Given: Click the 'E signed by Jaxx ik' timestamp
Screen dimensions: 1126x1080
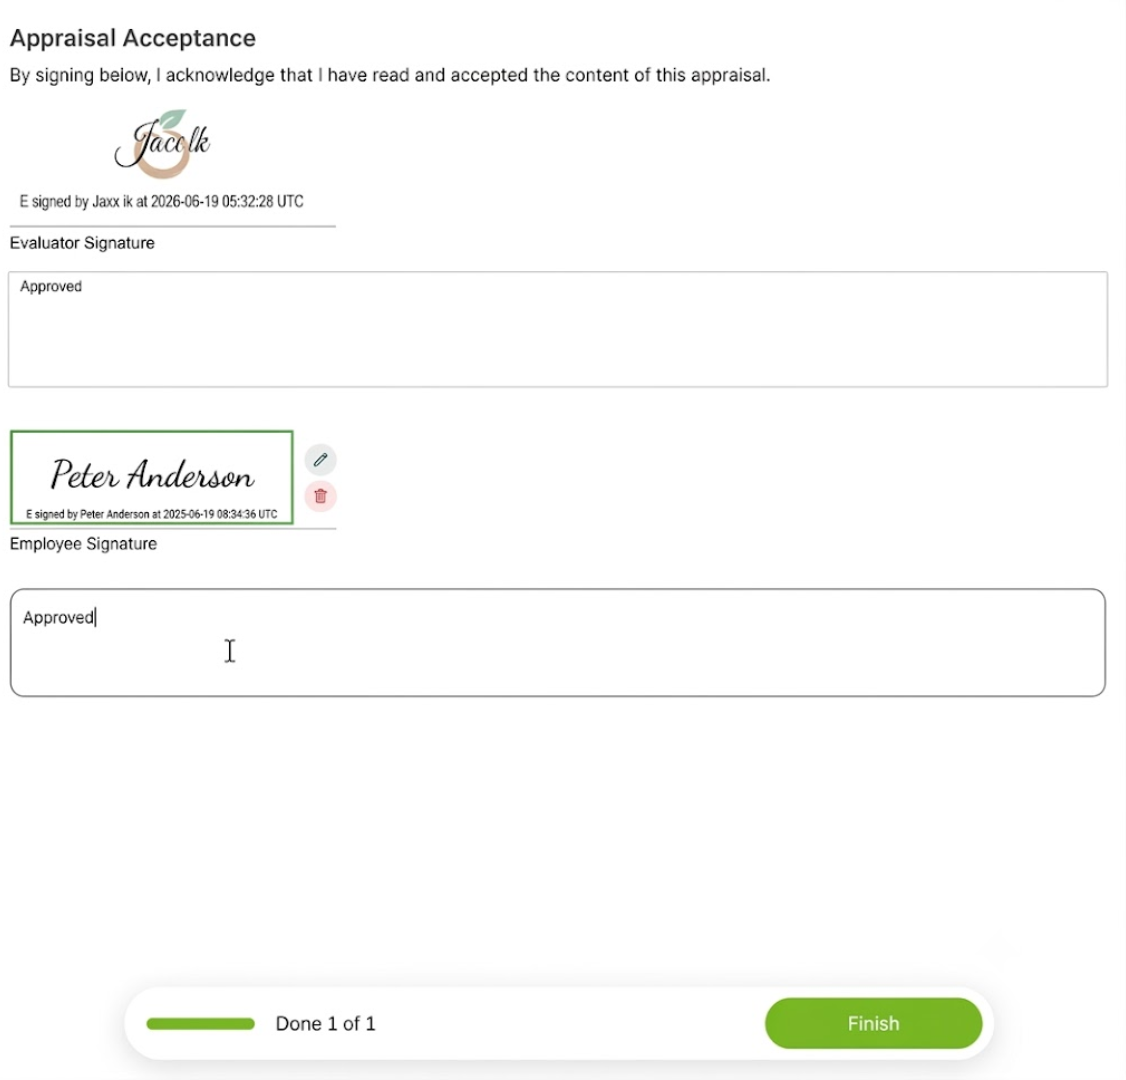Looking at the screenshot, I should [x=162, y=202].
